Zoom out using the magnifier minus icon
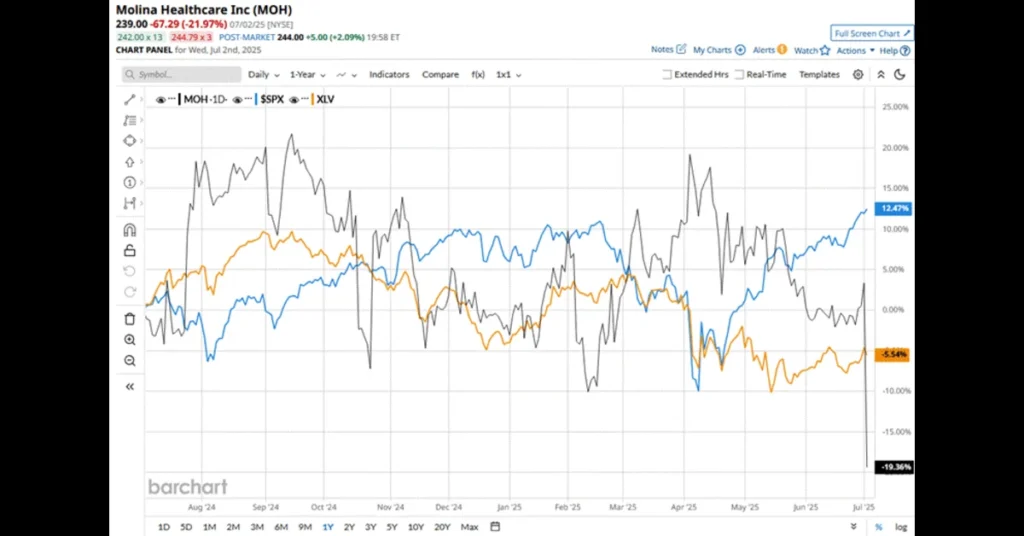This screenshot has width=1024, height=536. click(x=129, y=361)
